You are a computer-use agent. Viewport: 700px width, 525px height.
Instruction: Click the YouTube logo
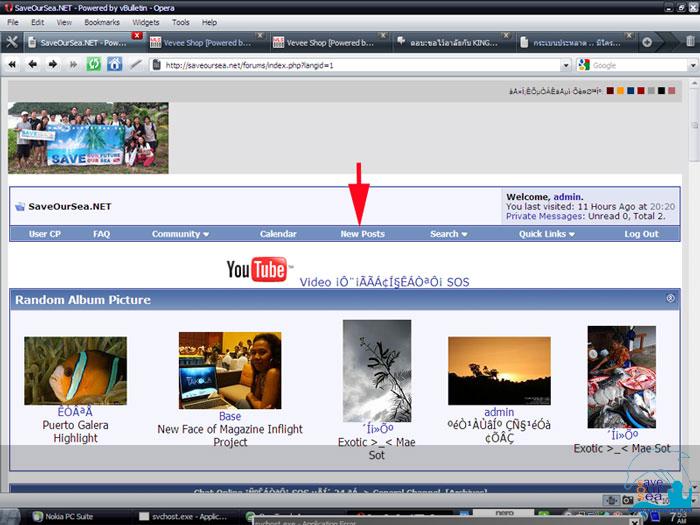(x=258, y=269)
